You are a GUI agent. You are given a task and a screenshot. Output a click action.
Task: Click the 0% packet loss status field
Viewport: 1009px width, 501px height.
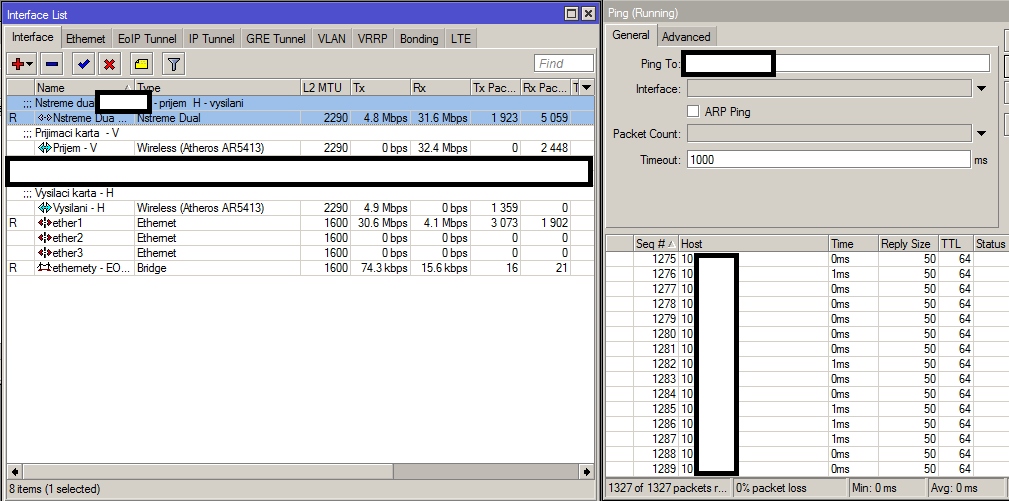[x=790, y=488]
